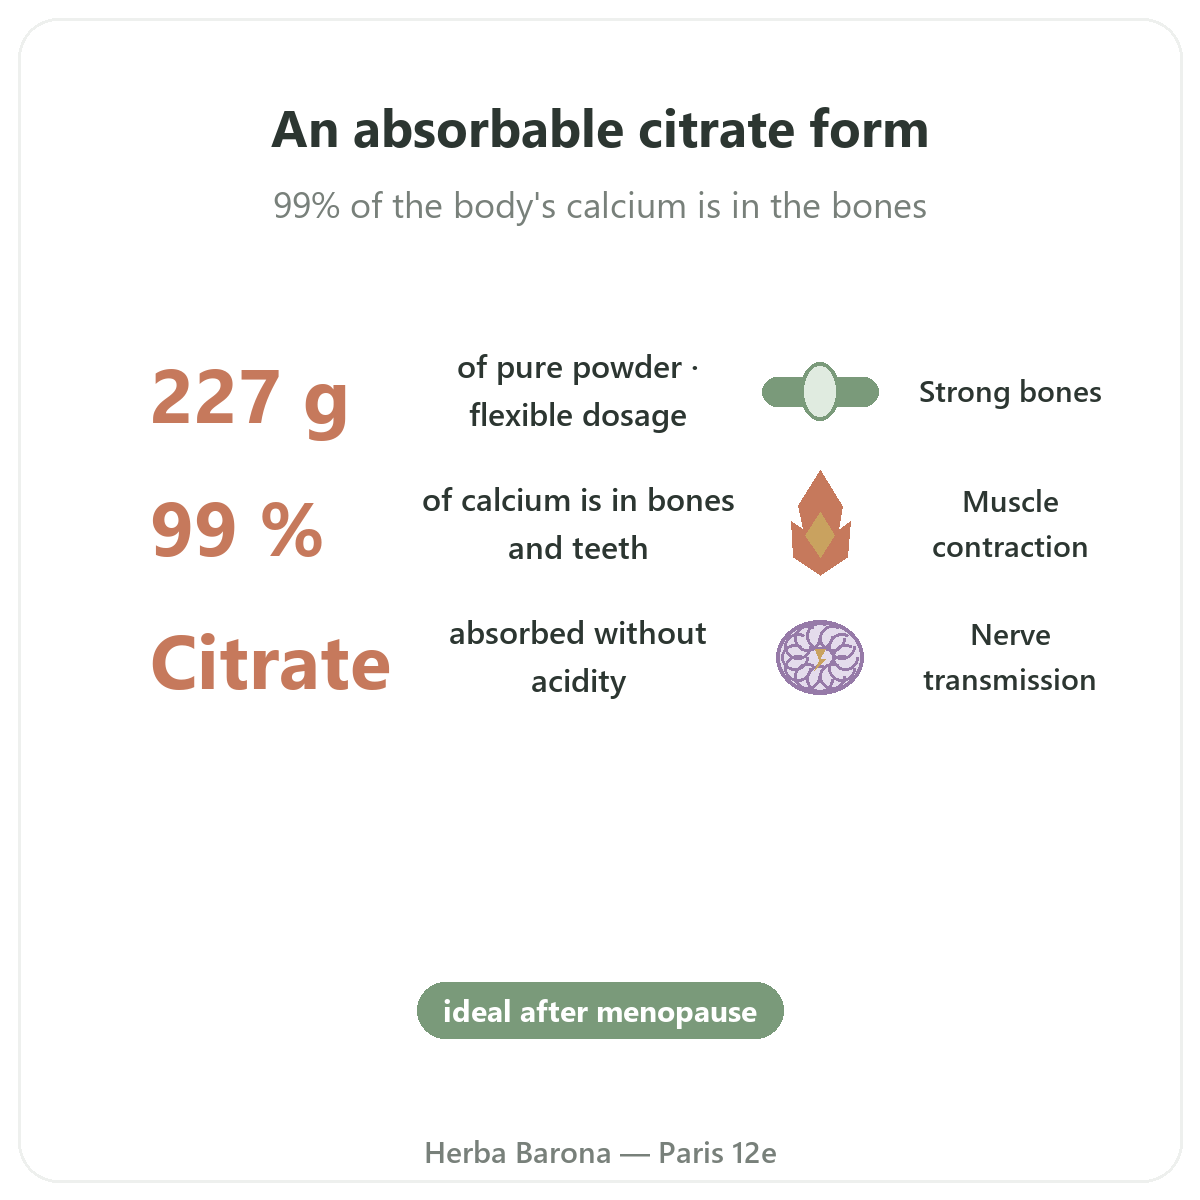
Task: Click the green bone icon
Action: (820, 392)
